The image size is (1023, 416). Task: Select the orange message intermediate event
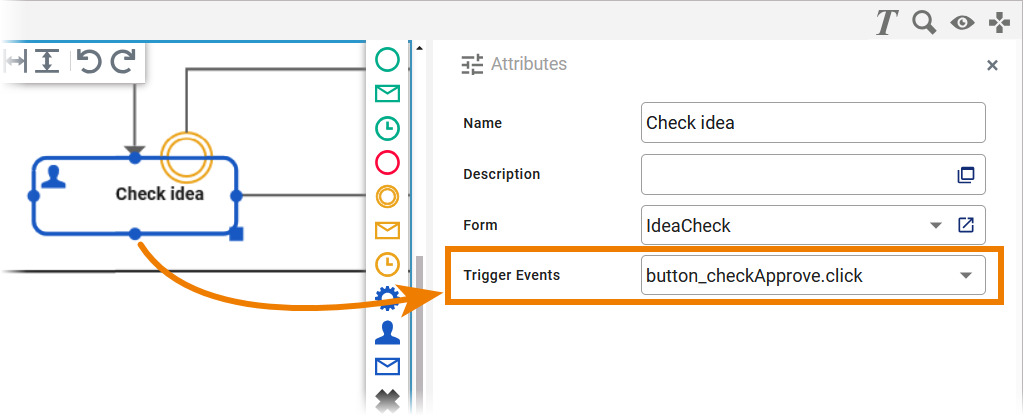[387, 230]
